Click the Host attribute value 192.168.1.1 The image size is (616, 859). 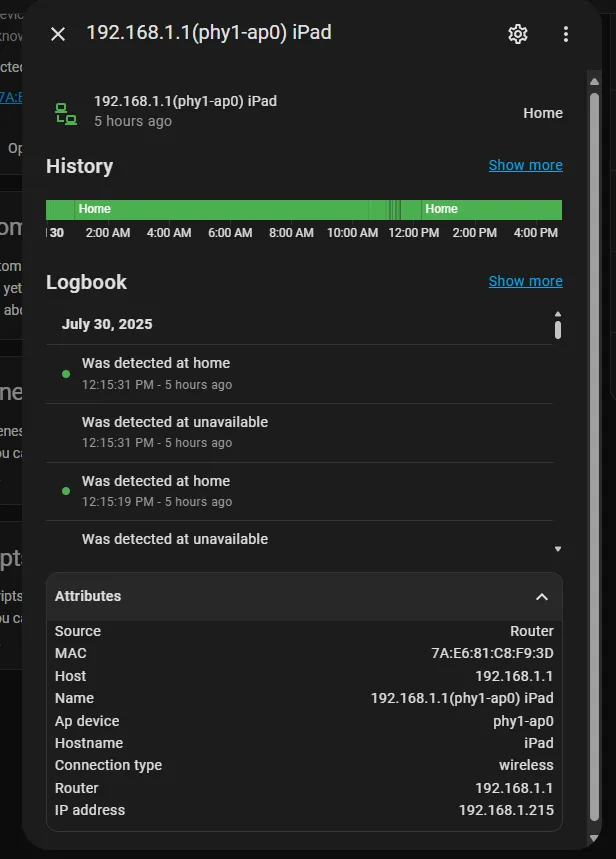coord(514,676)
